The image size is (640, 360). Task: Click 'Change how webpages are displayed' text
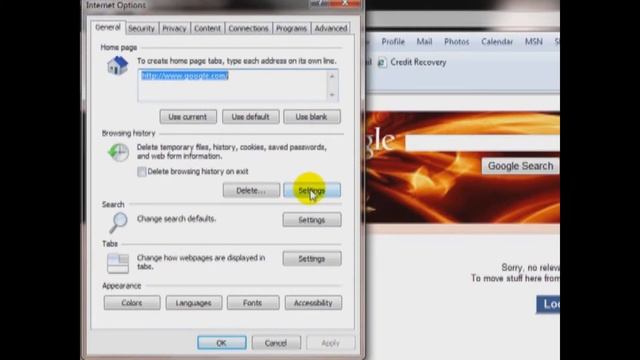click(x=201, y=262)
